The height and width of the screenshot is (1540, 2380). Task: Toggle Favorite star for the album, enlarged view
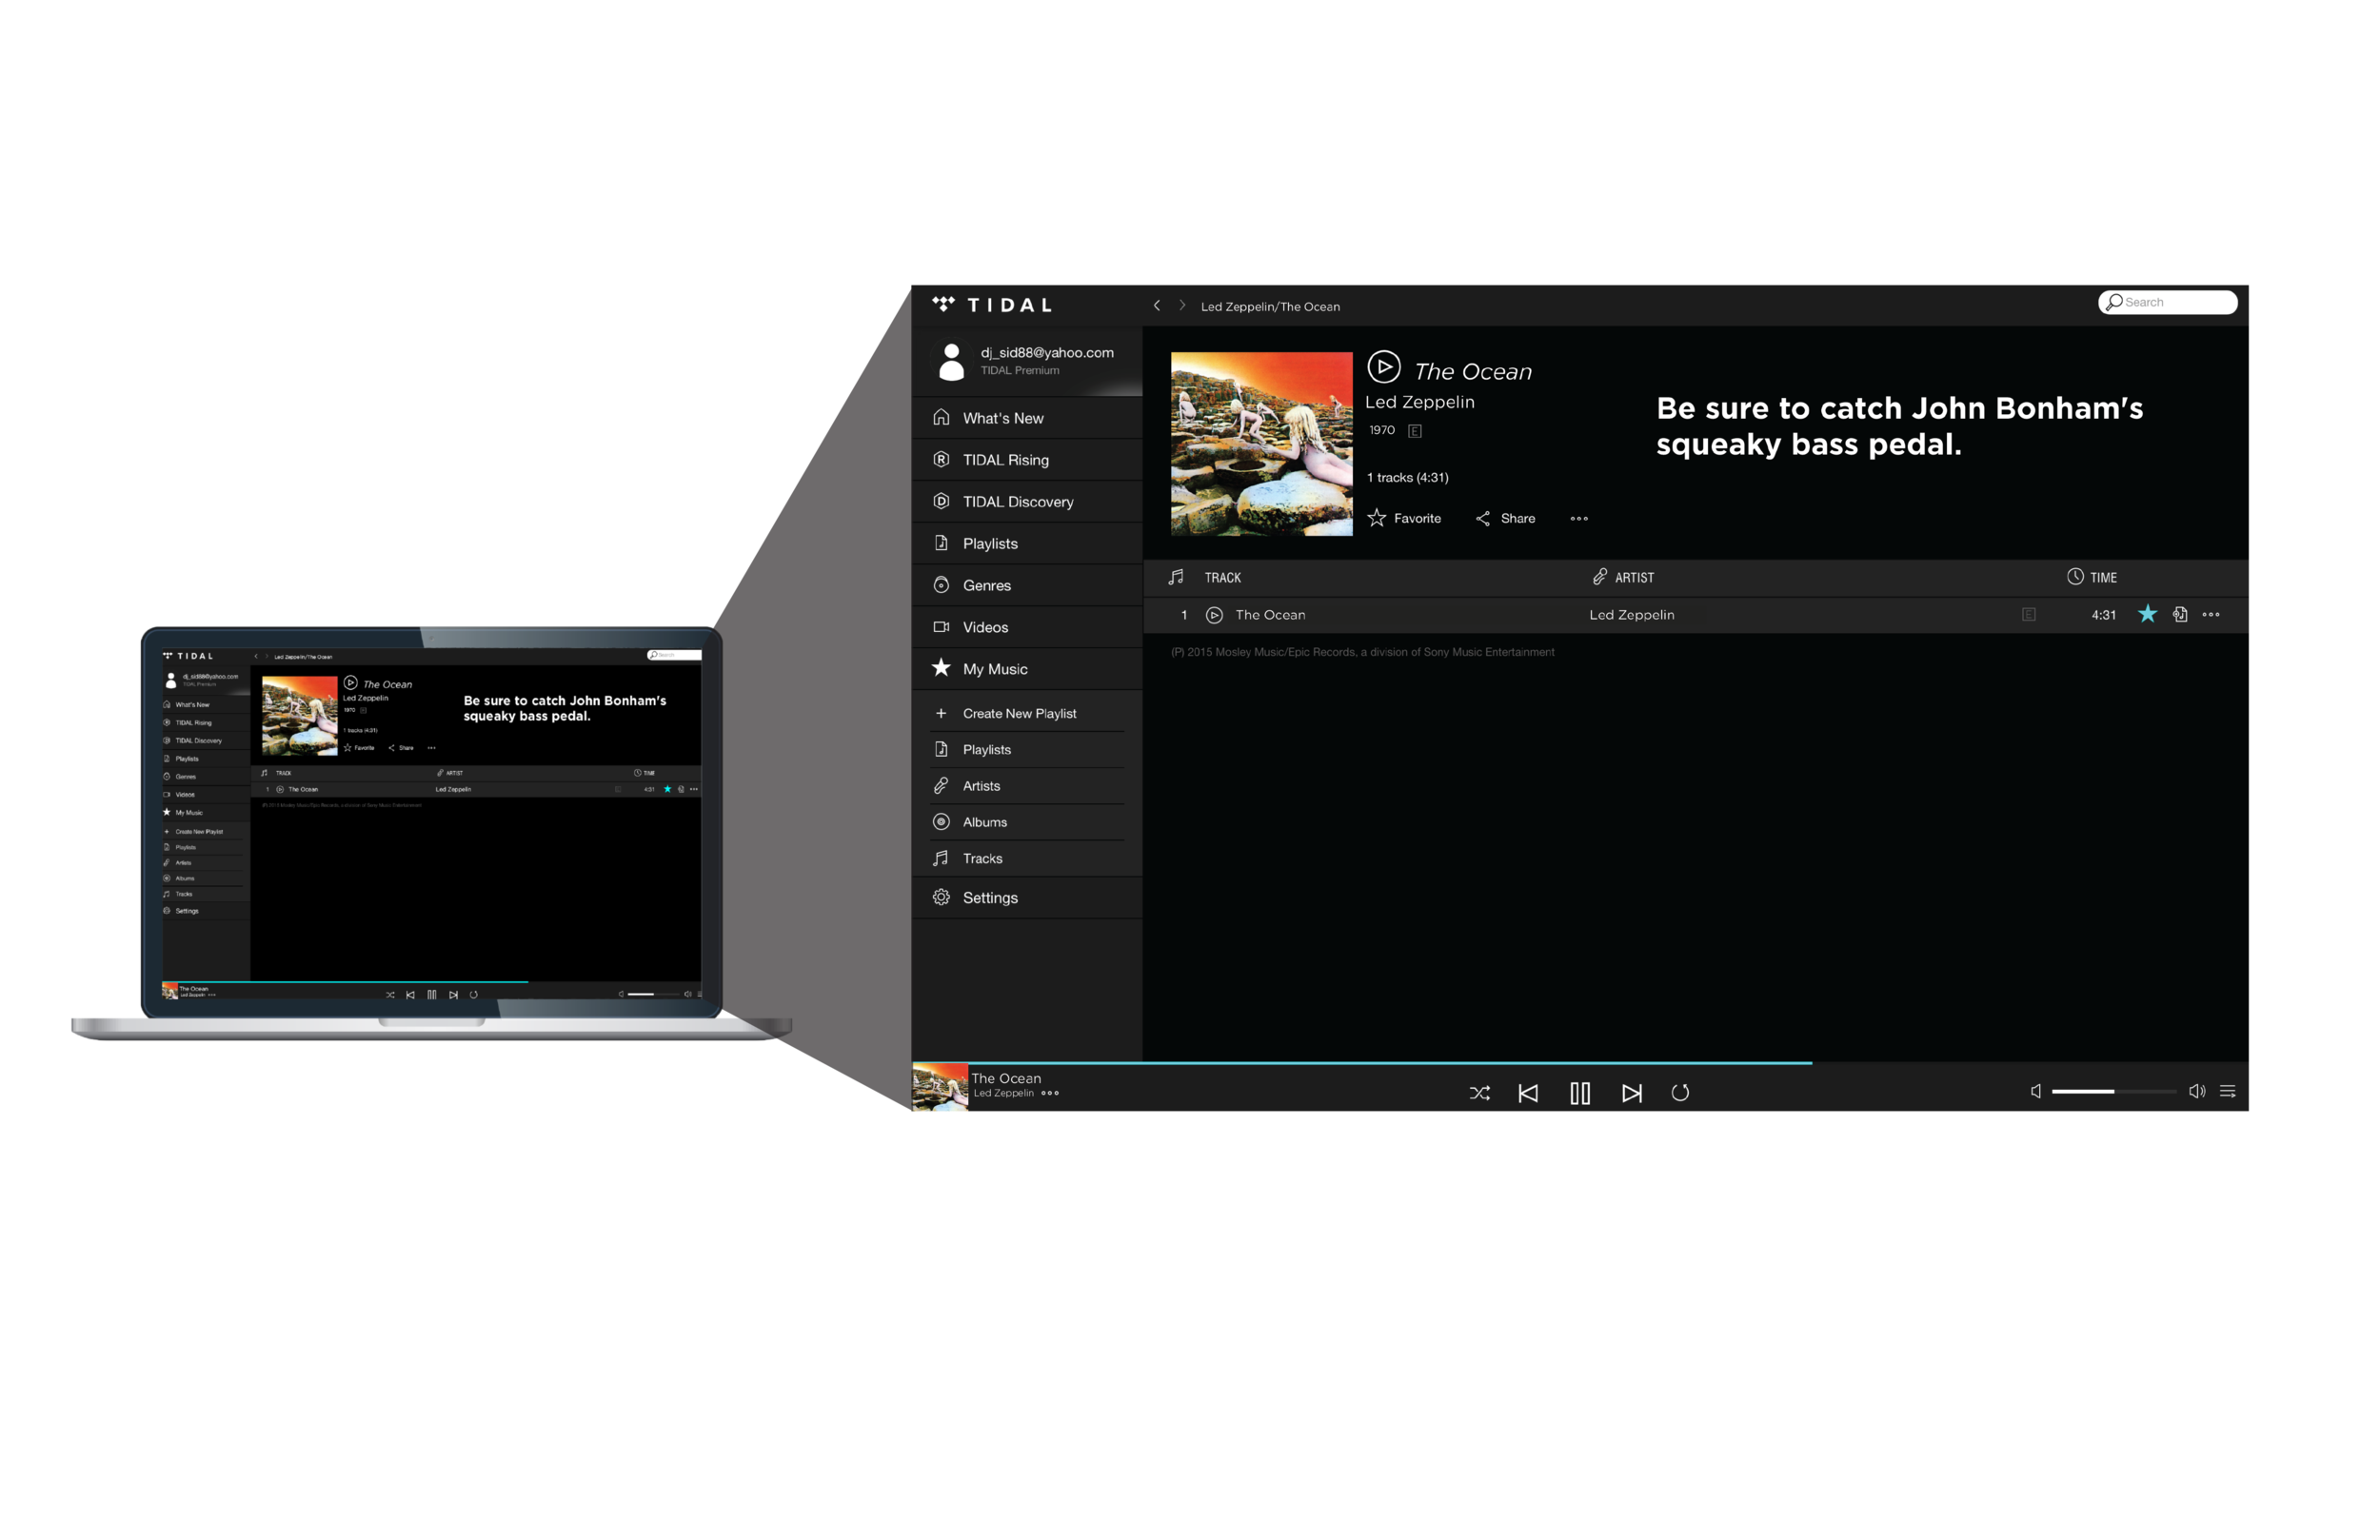click(x=1377, y=518)
